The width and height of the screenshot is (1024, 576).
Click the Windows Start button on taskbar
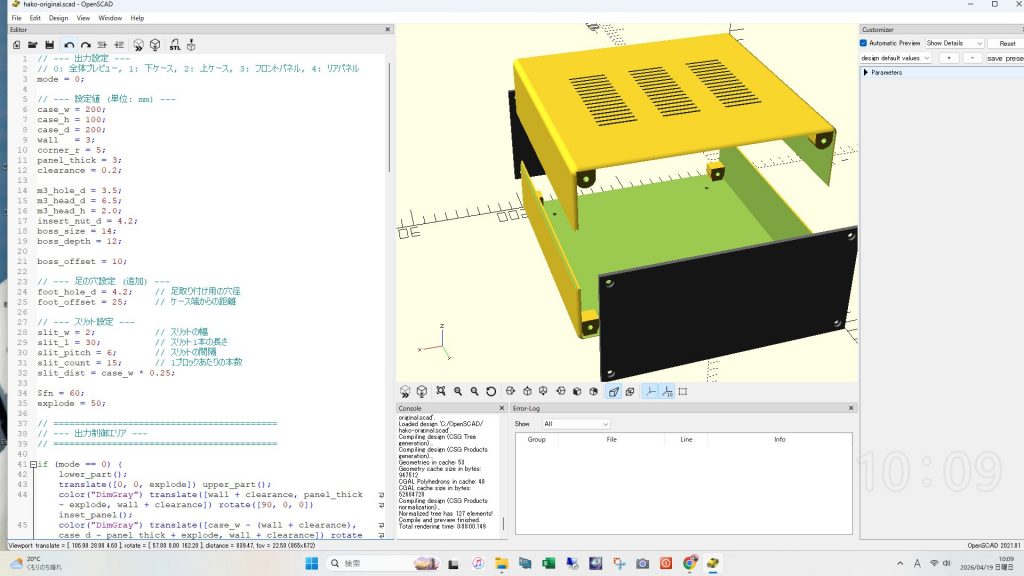pos(312,564)
